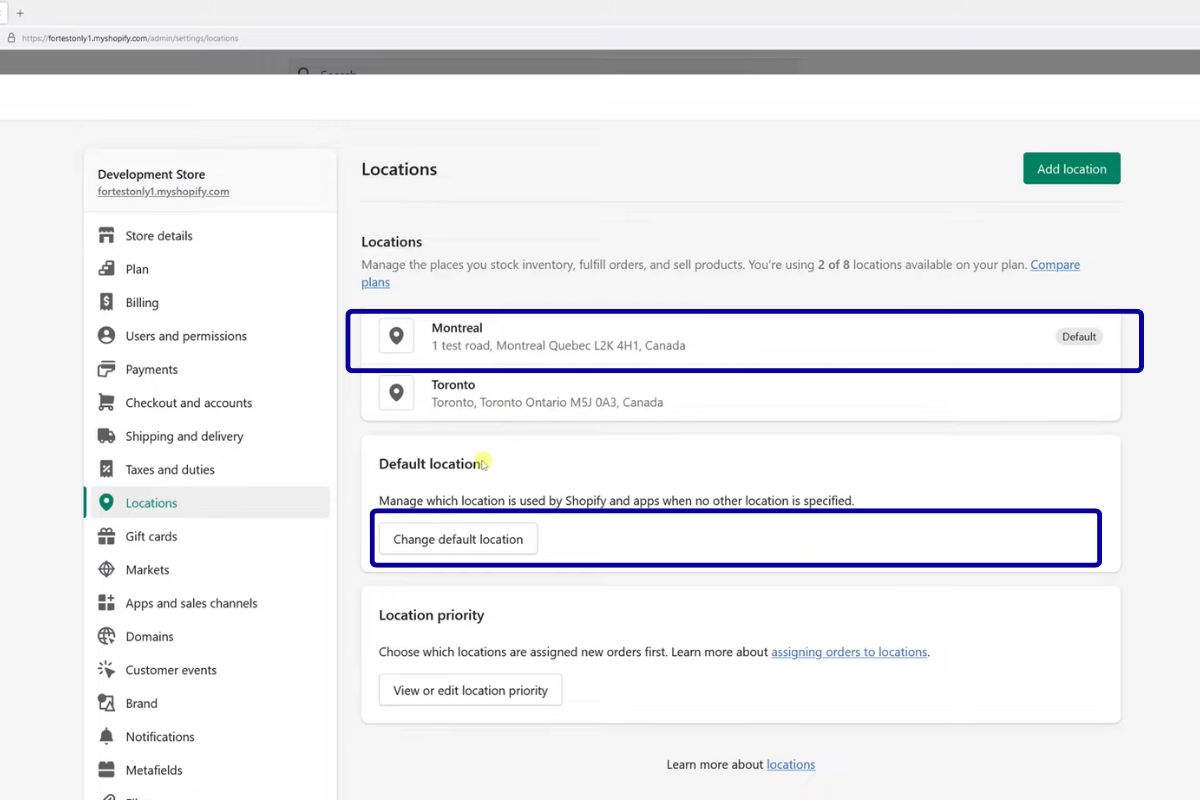Click the Apps and sales channels grid icon
Image resolution: width=1200 pixels, height=800 pixels.
[106, 603]
